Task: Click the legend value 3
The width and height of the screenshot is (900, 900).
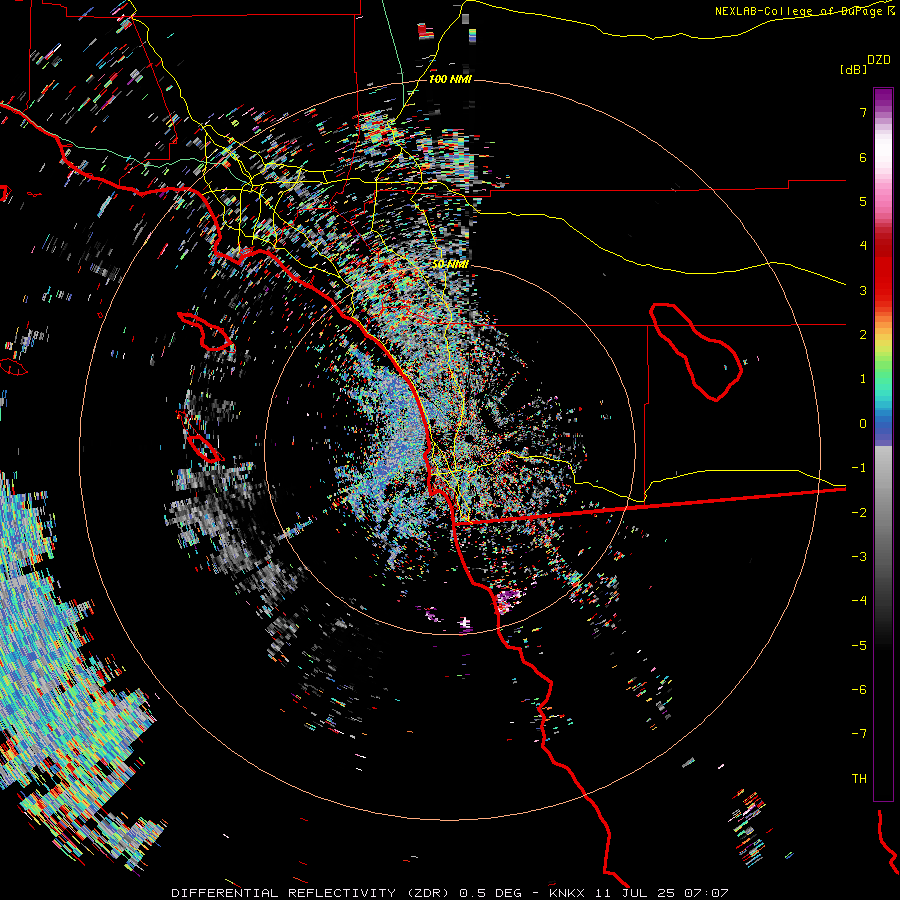Action: point(863,290)
